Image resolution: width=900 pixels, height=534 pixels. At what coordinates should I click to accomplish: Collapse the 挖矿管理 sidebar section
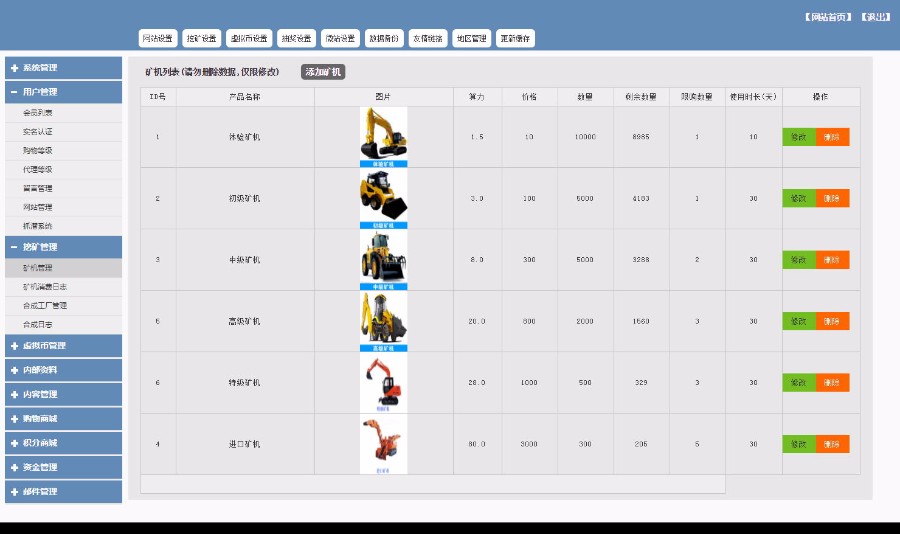tap(63, 247)
